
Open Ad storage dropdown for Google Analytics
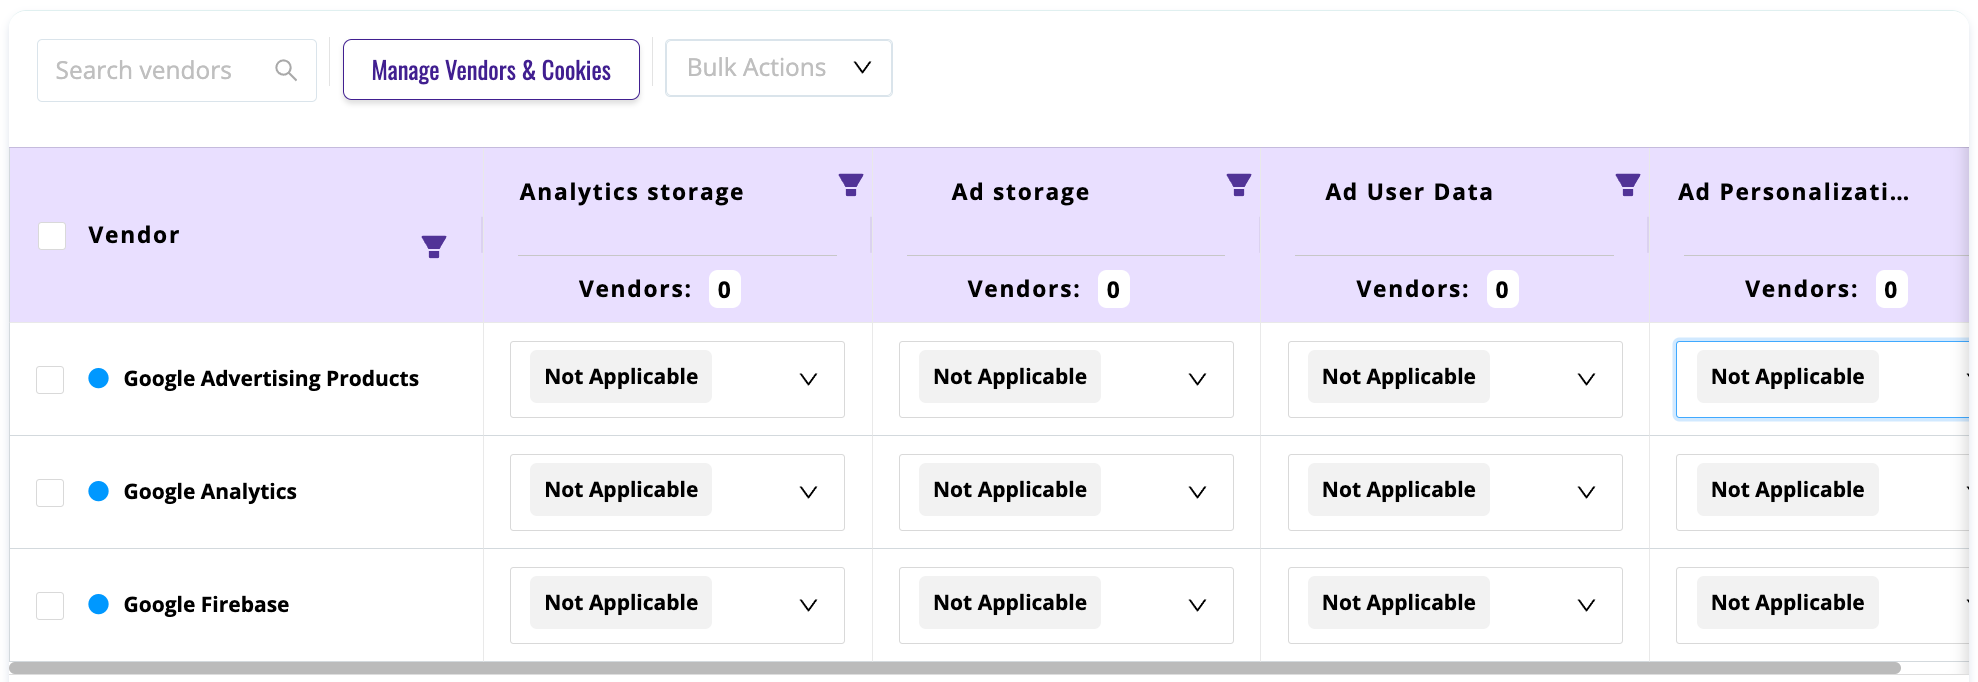coord(1066,492)
